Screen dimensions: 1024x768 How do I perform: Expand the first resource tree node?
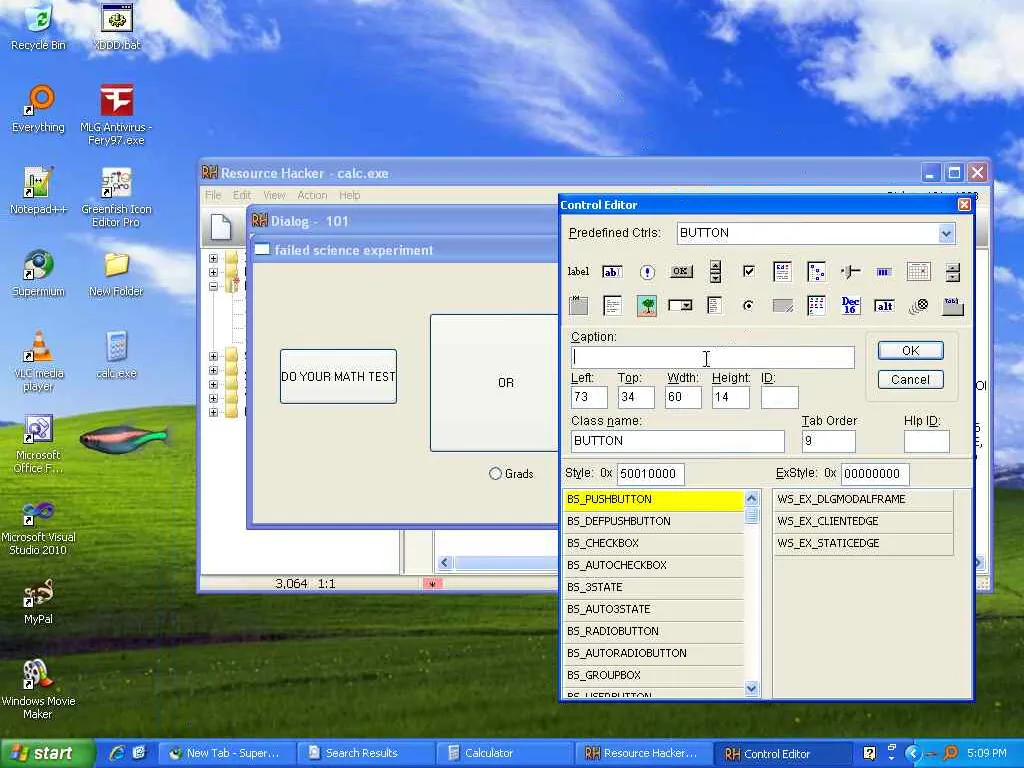213,258
